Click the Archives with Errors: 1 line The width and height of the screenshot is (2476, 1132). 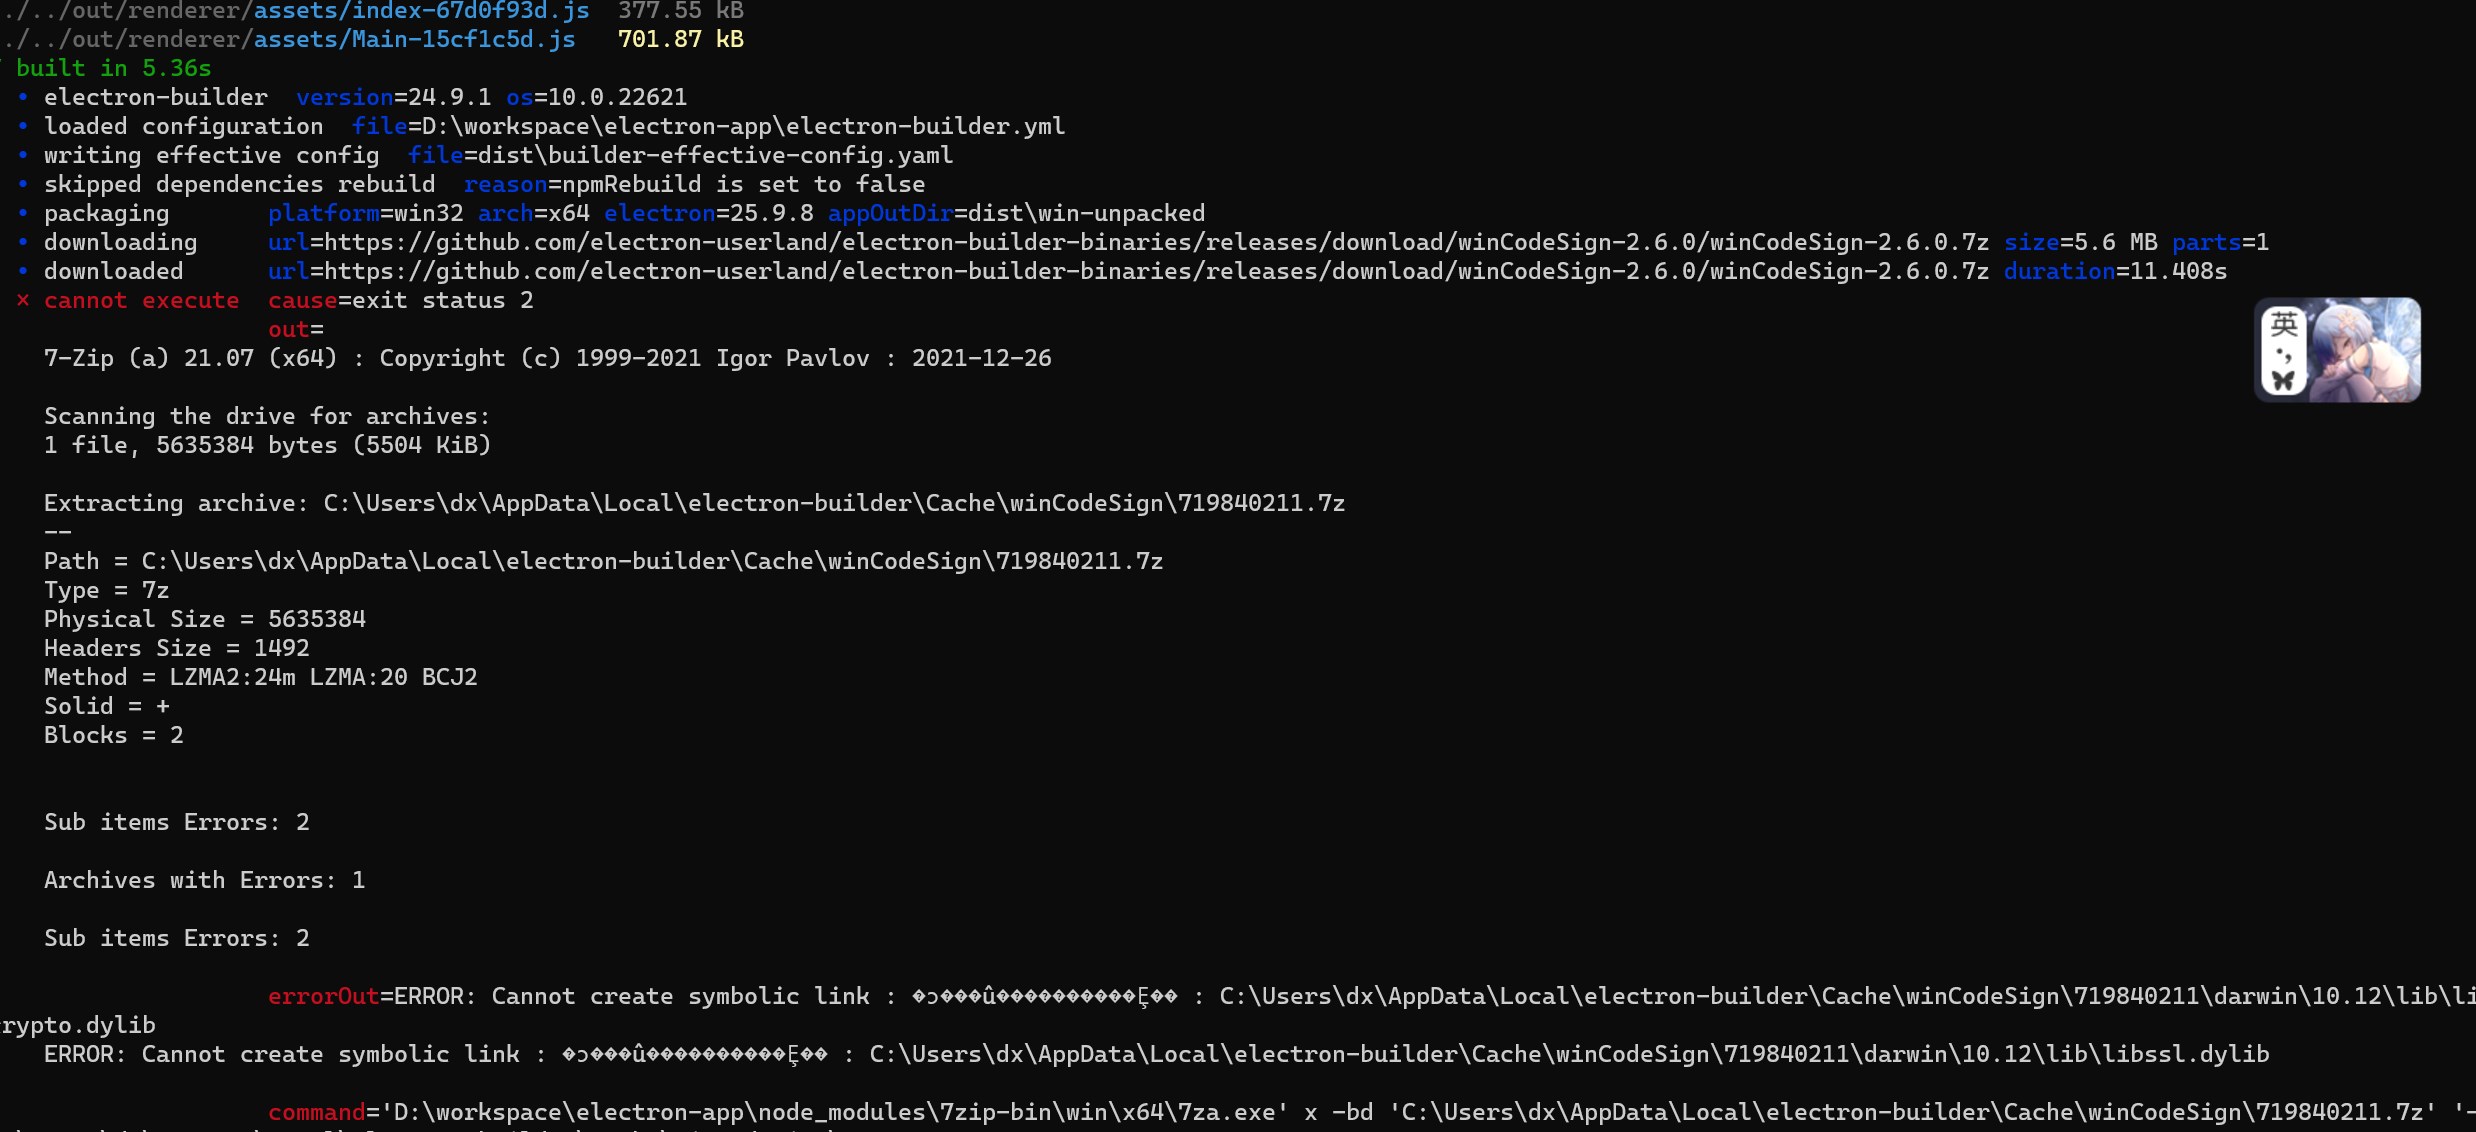pyautogui.click(x=204, y=880)
